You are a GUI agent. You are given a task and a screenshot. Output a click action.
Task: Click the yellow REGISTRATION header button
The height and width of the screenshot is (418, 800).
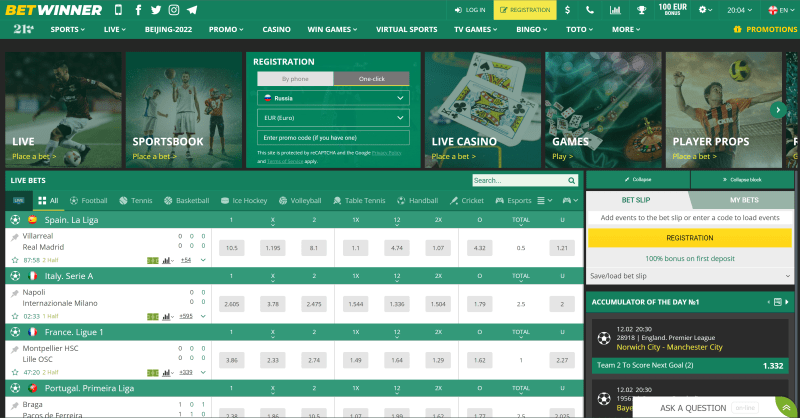coord(525,10)
